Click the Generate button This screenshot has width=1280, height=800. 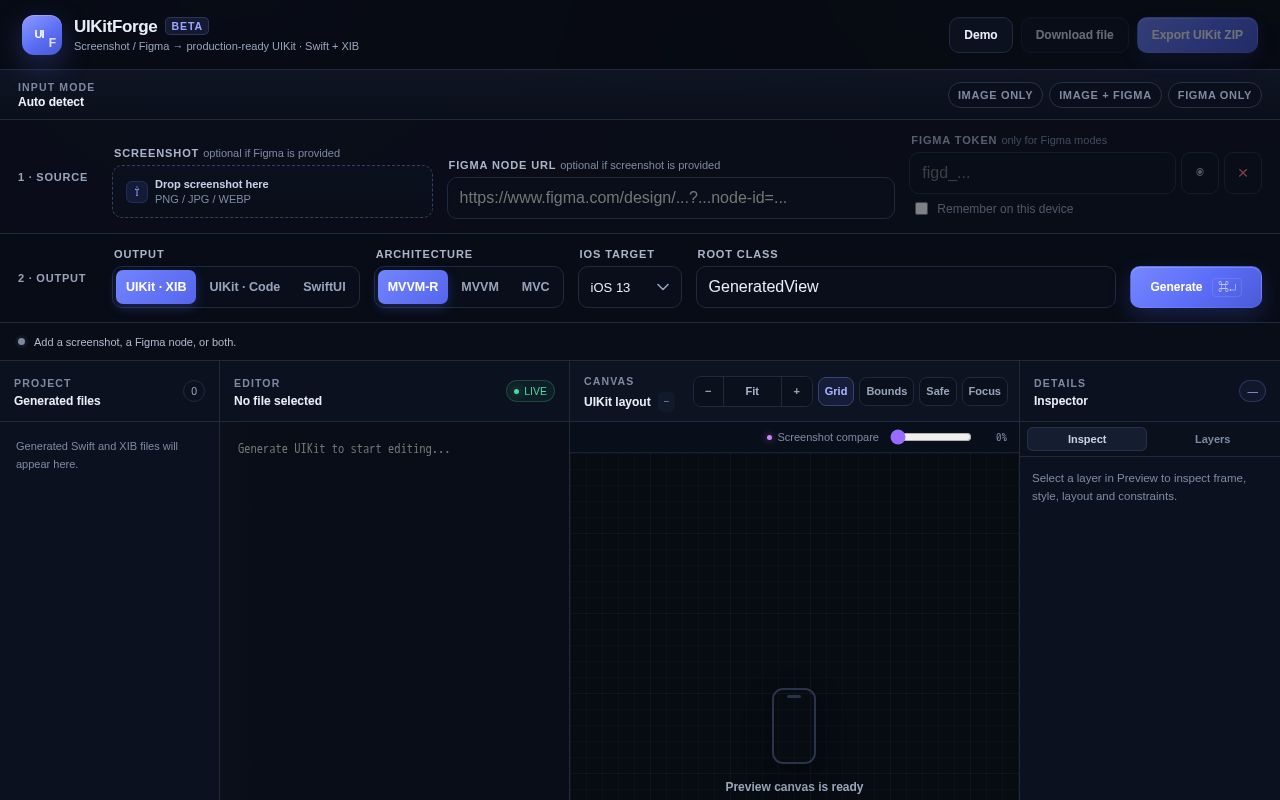[1196, 287]
